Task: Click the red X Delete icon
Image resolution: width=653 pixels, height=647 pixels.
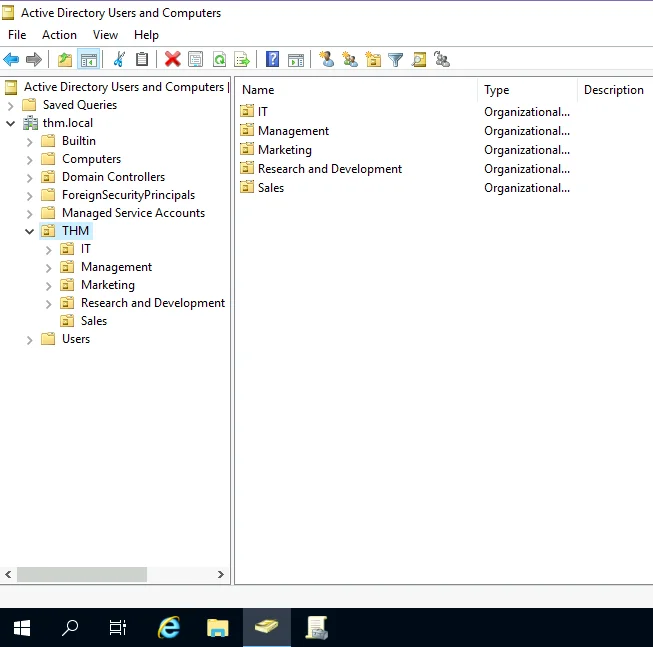Action: click(172, 60)
